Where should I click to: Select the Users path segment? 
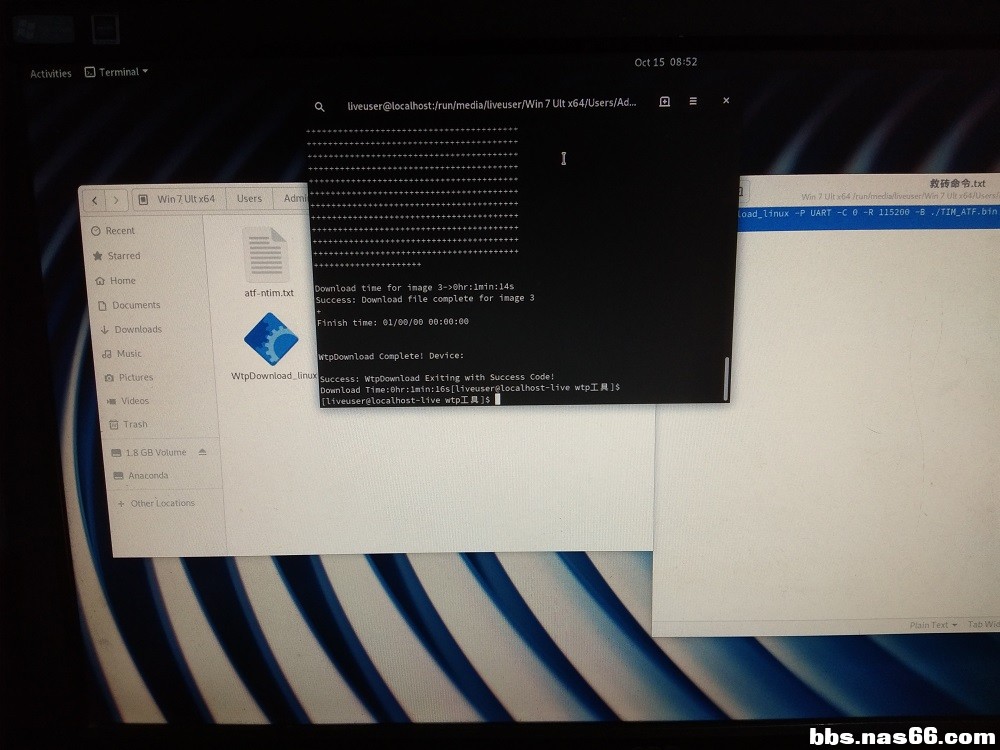(249, 198)
